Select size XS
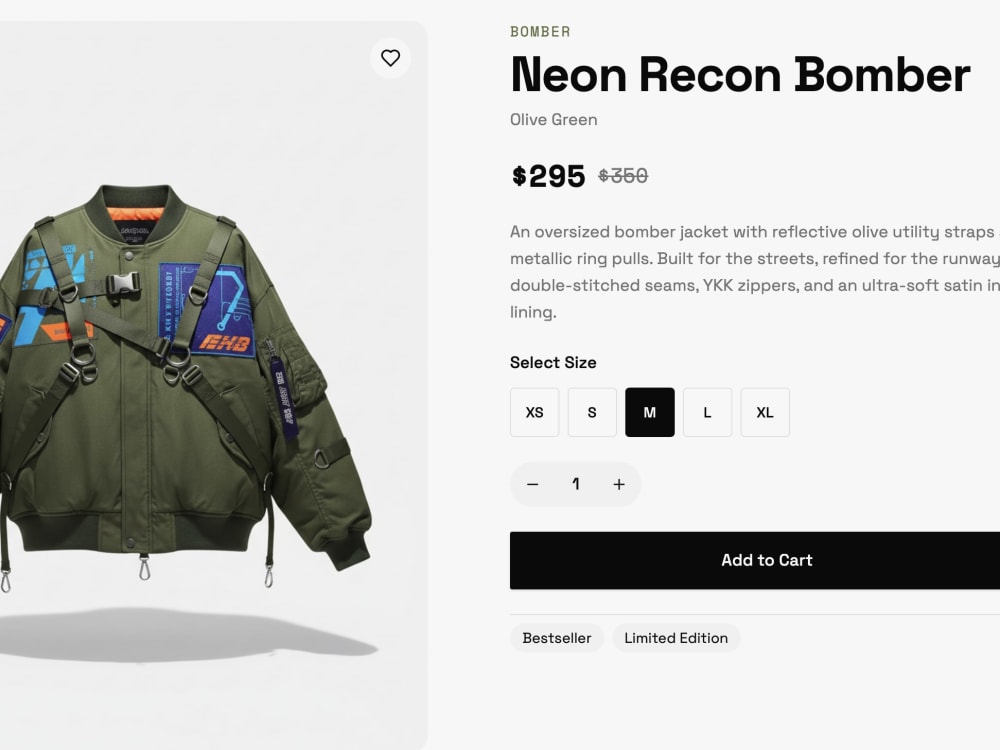The height and width of the screenshot is (750, 1000). [x=534, y=413]
